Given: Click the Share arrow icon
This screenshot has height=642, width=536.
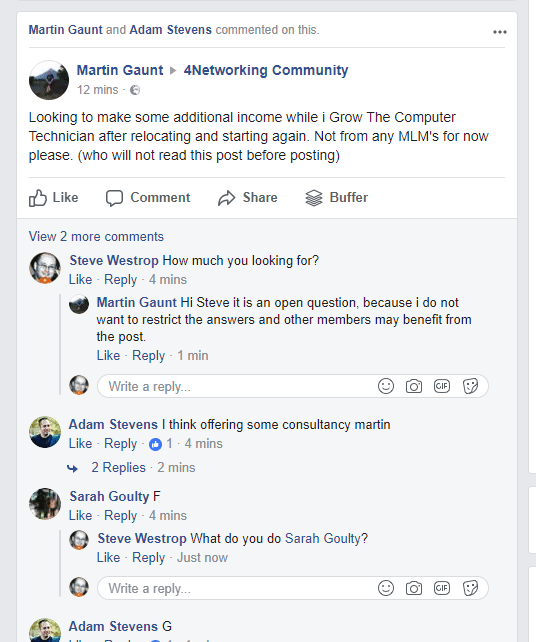Looking at the screenshot, I should pyautogui.click(x=226, y=198).
